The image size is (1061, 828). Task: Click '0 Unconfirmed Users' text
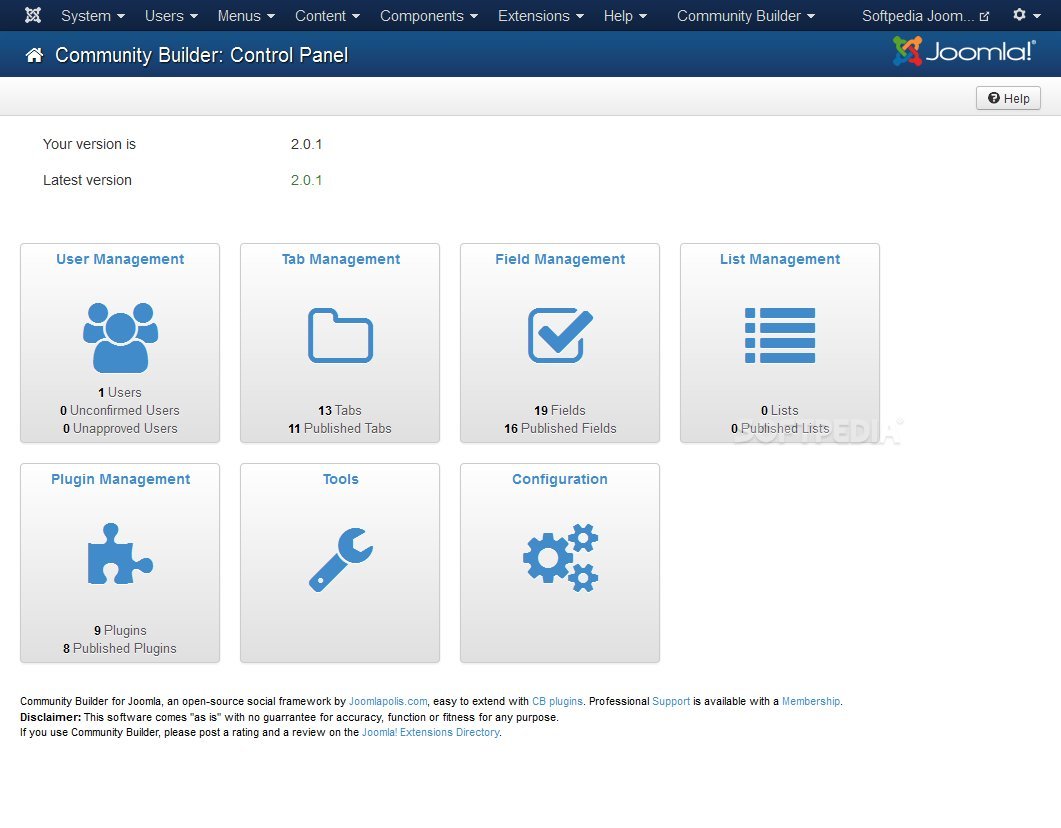[120, 411]
